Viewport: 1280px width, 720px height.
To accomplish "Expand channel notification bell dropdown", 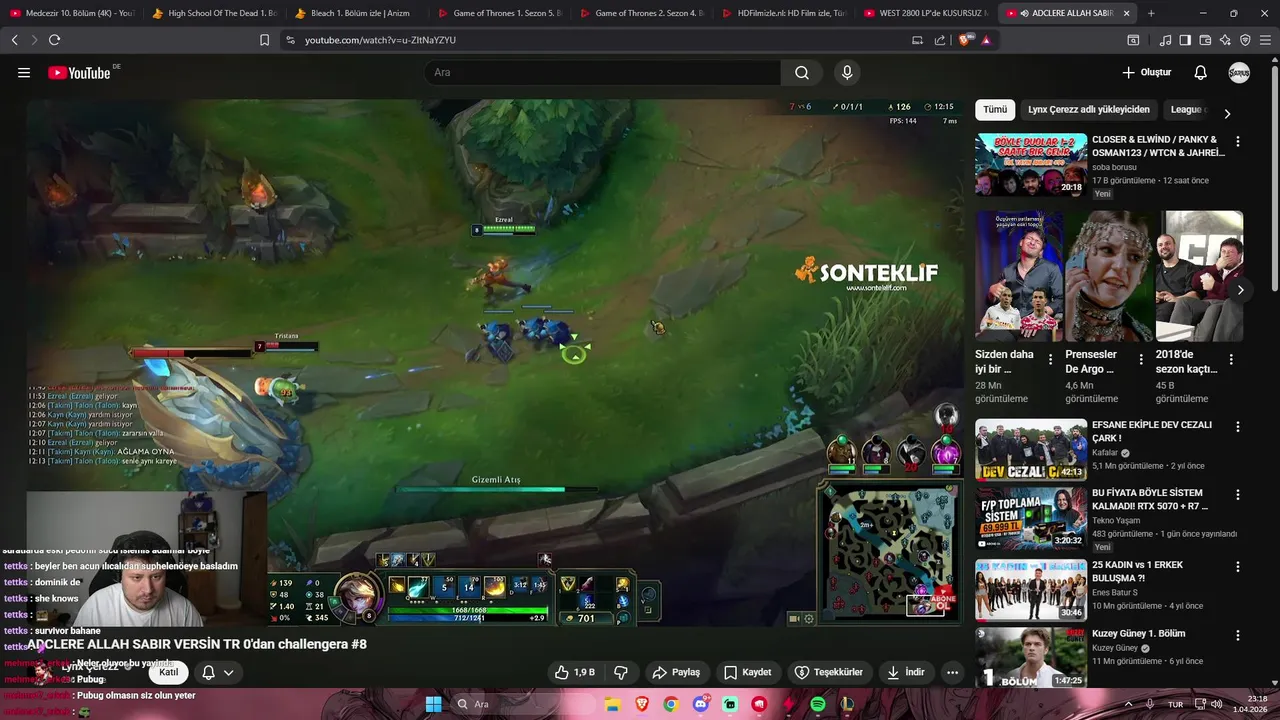I will (218, 672).
